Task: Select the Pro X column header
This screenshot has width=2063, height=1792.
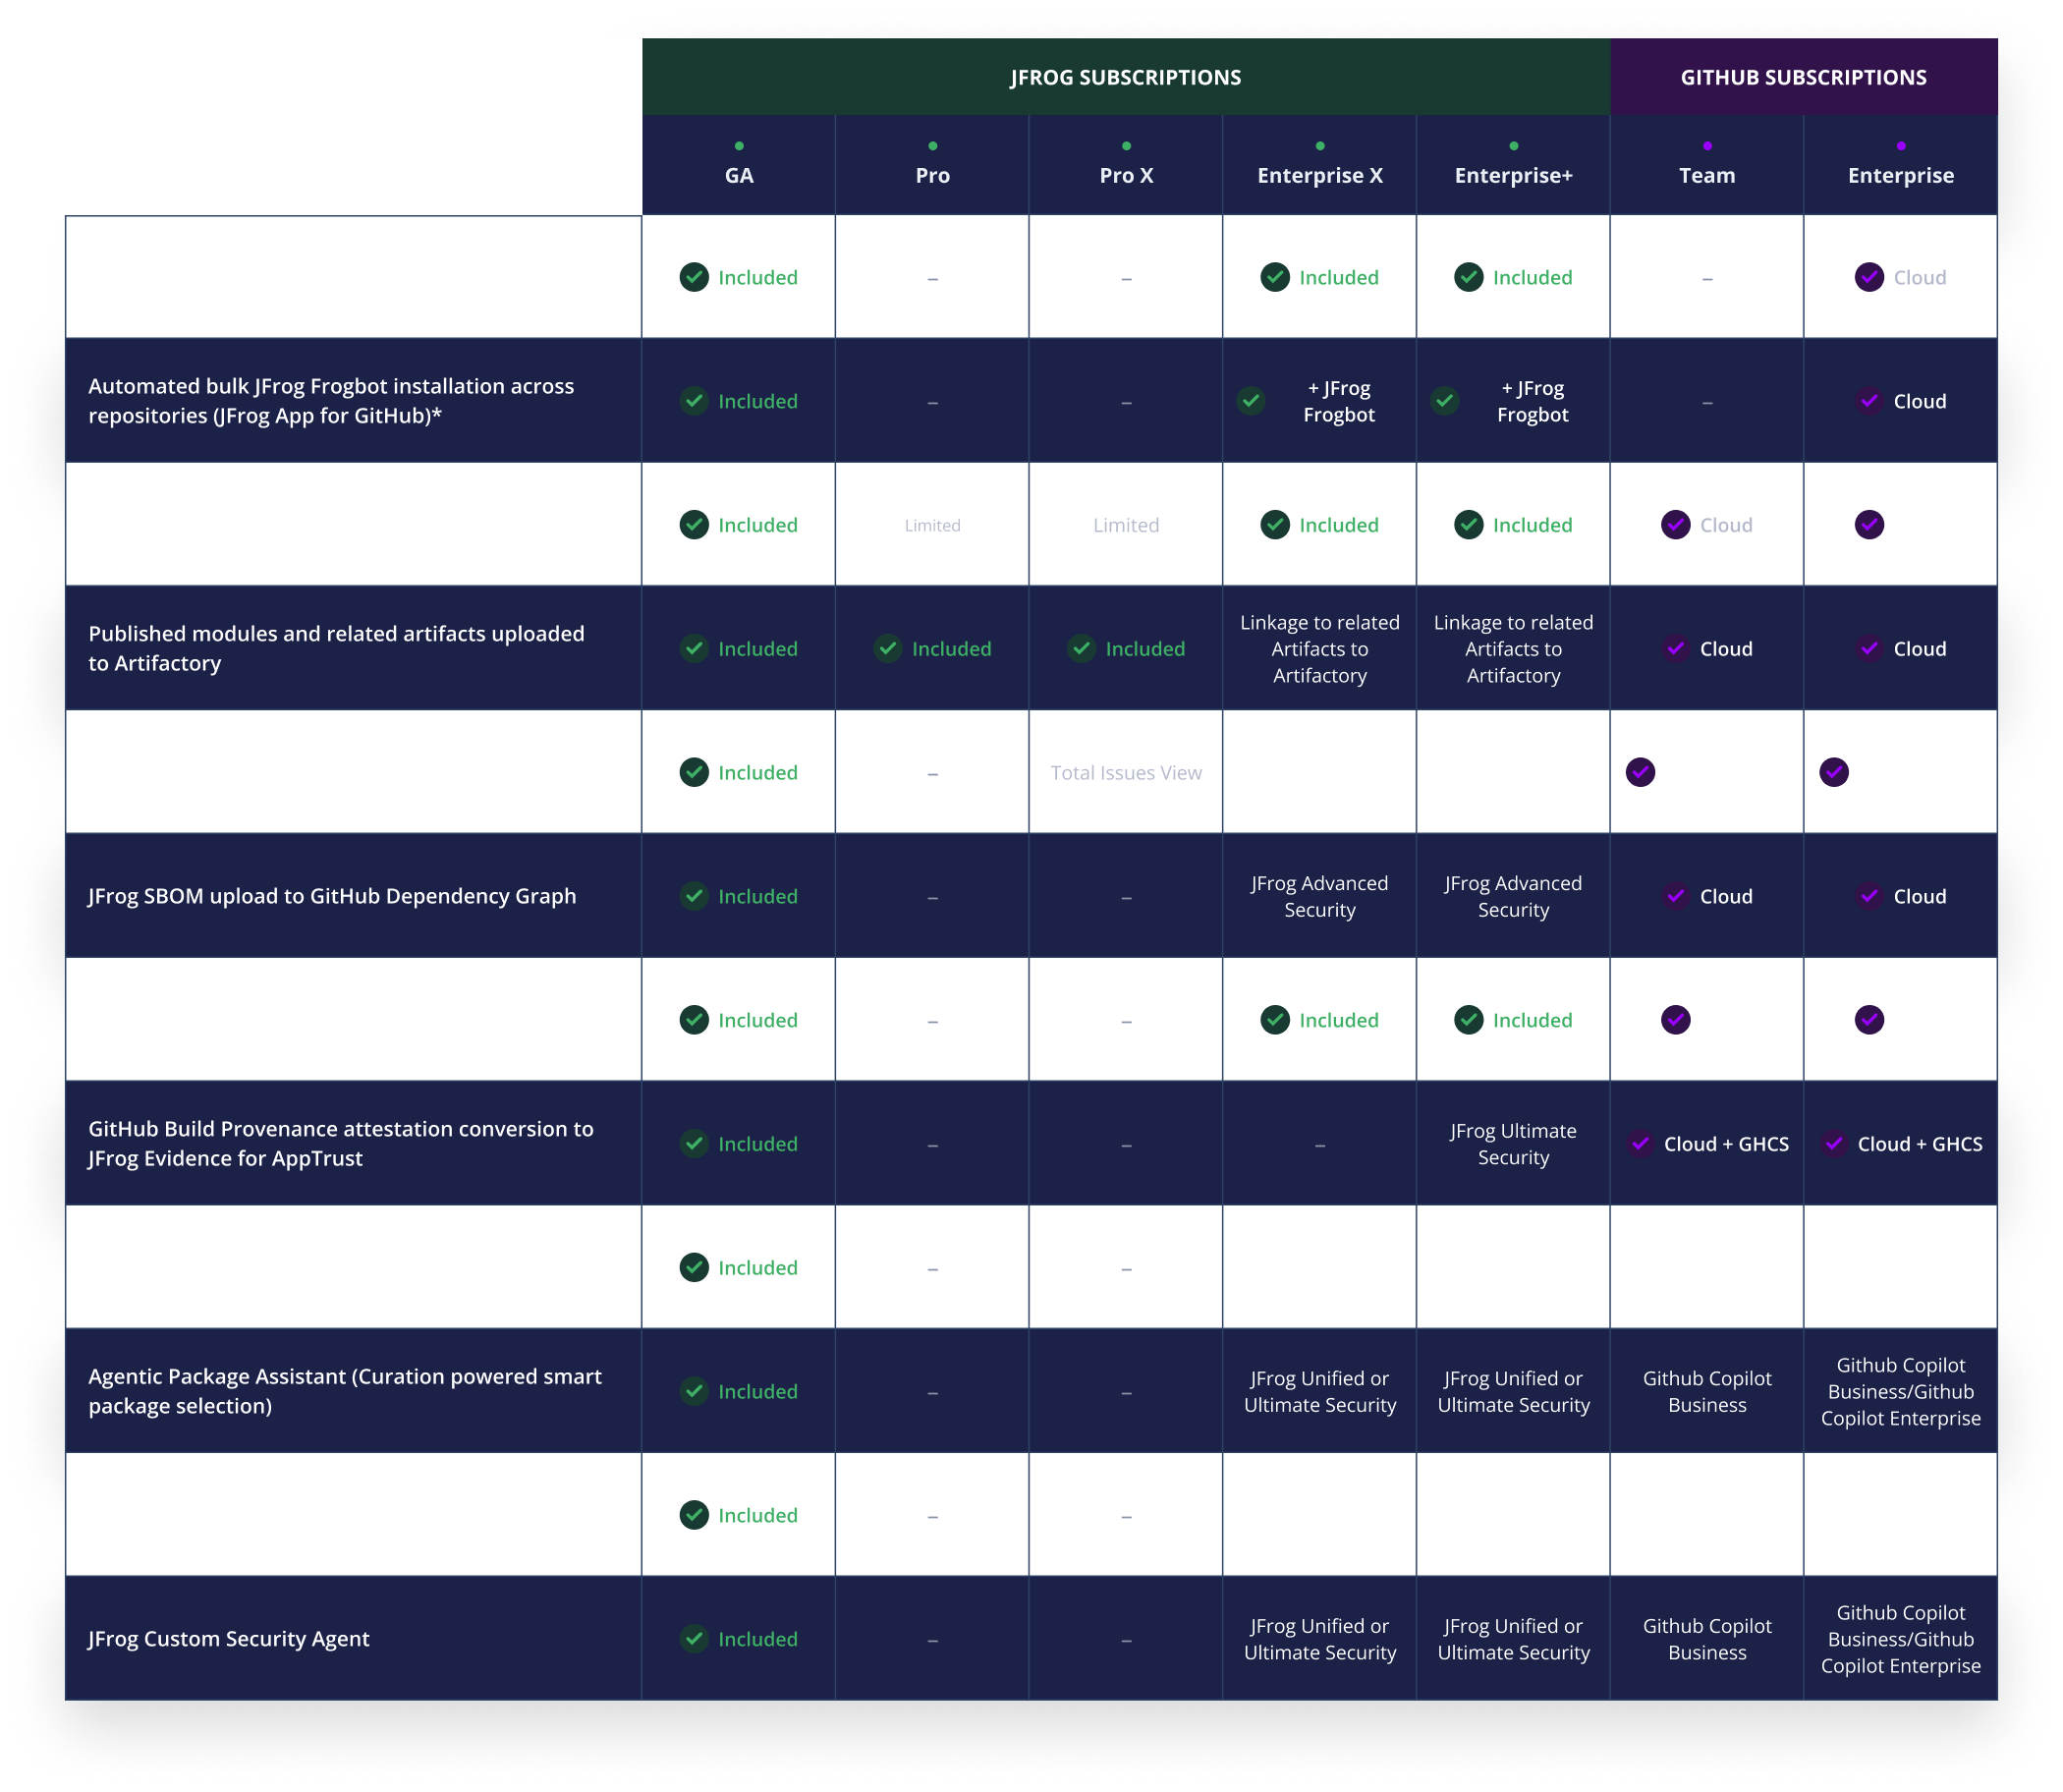Action: click(x=1126, y=165)
